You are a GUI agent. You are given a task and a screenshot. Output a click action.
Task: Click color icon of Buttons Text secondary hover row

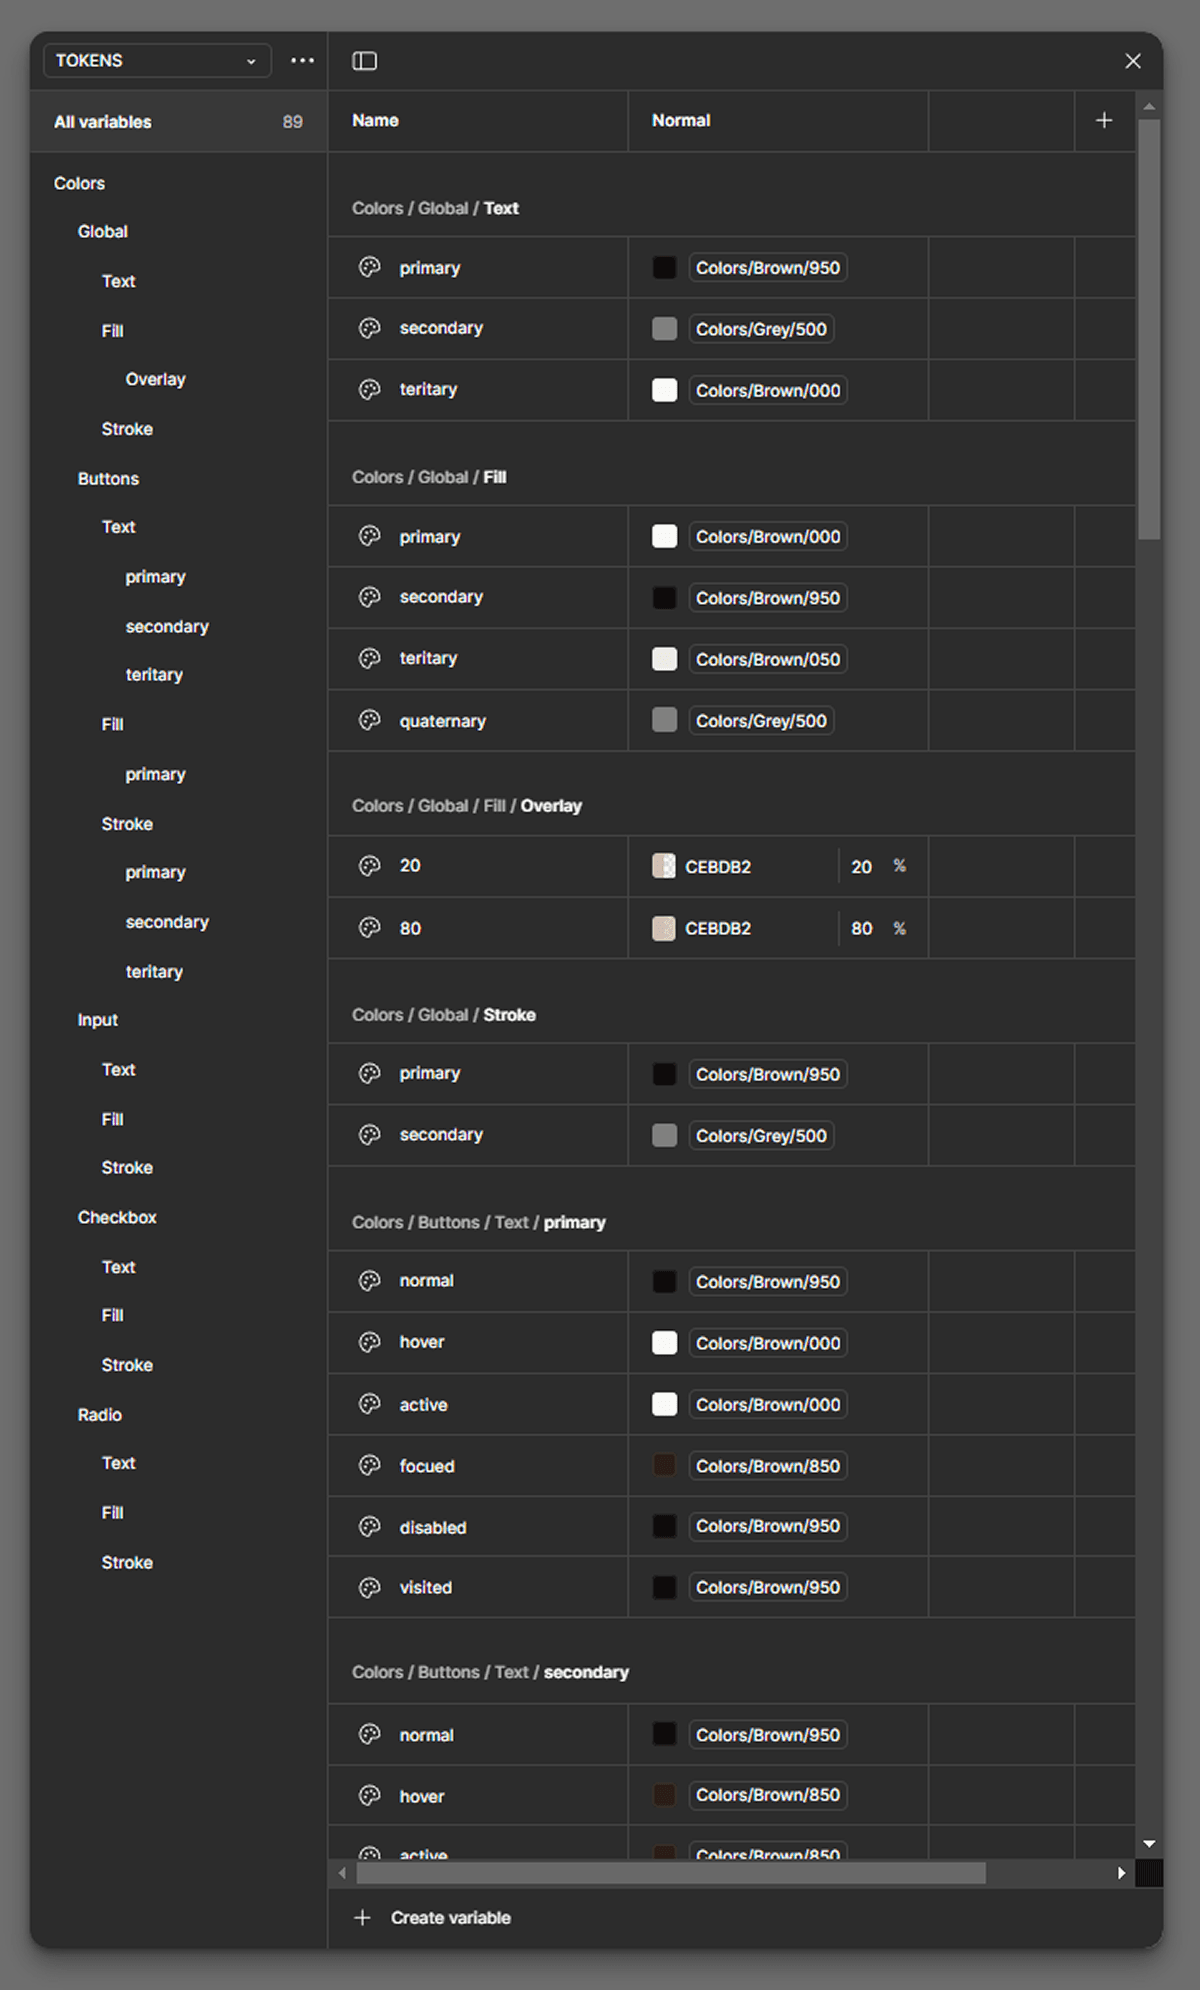tap(370, 1795)
